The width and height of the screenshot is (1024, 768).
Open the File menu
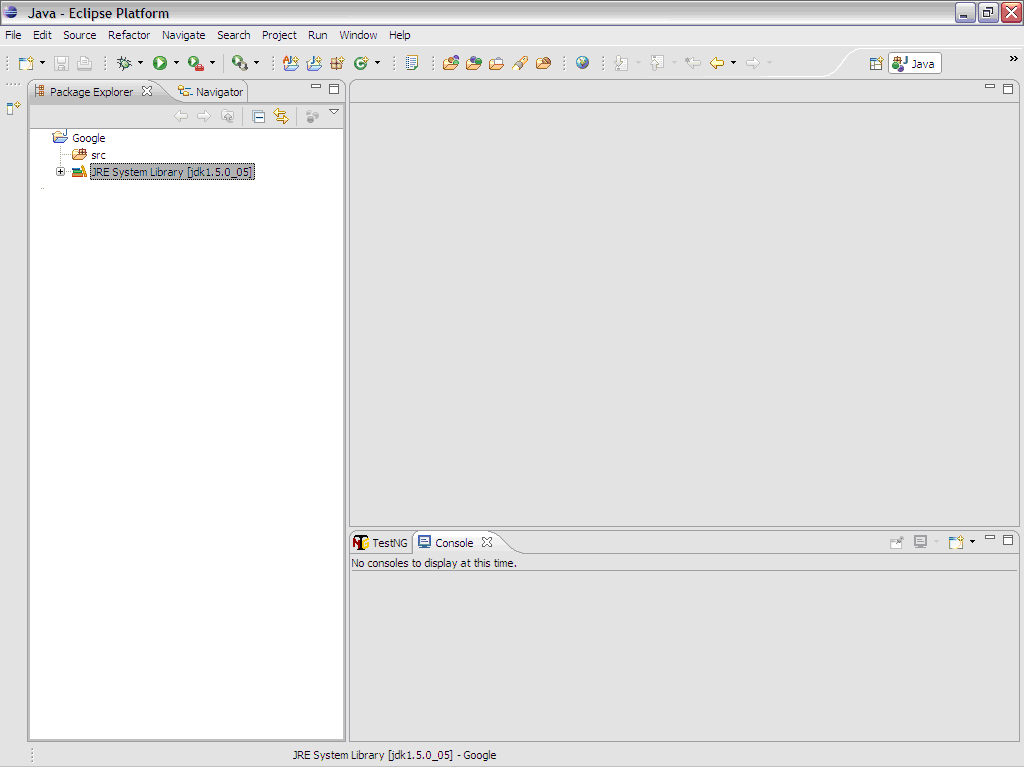coord(13,35)
